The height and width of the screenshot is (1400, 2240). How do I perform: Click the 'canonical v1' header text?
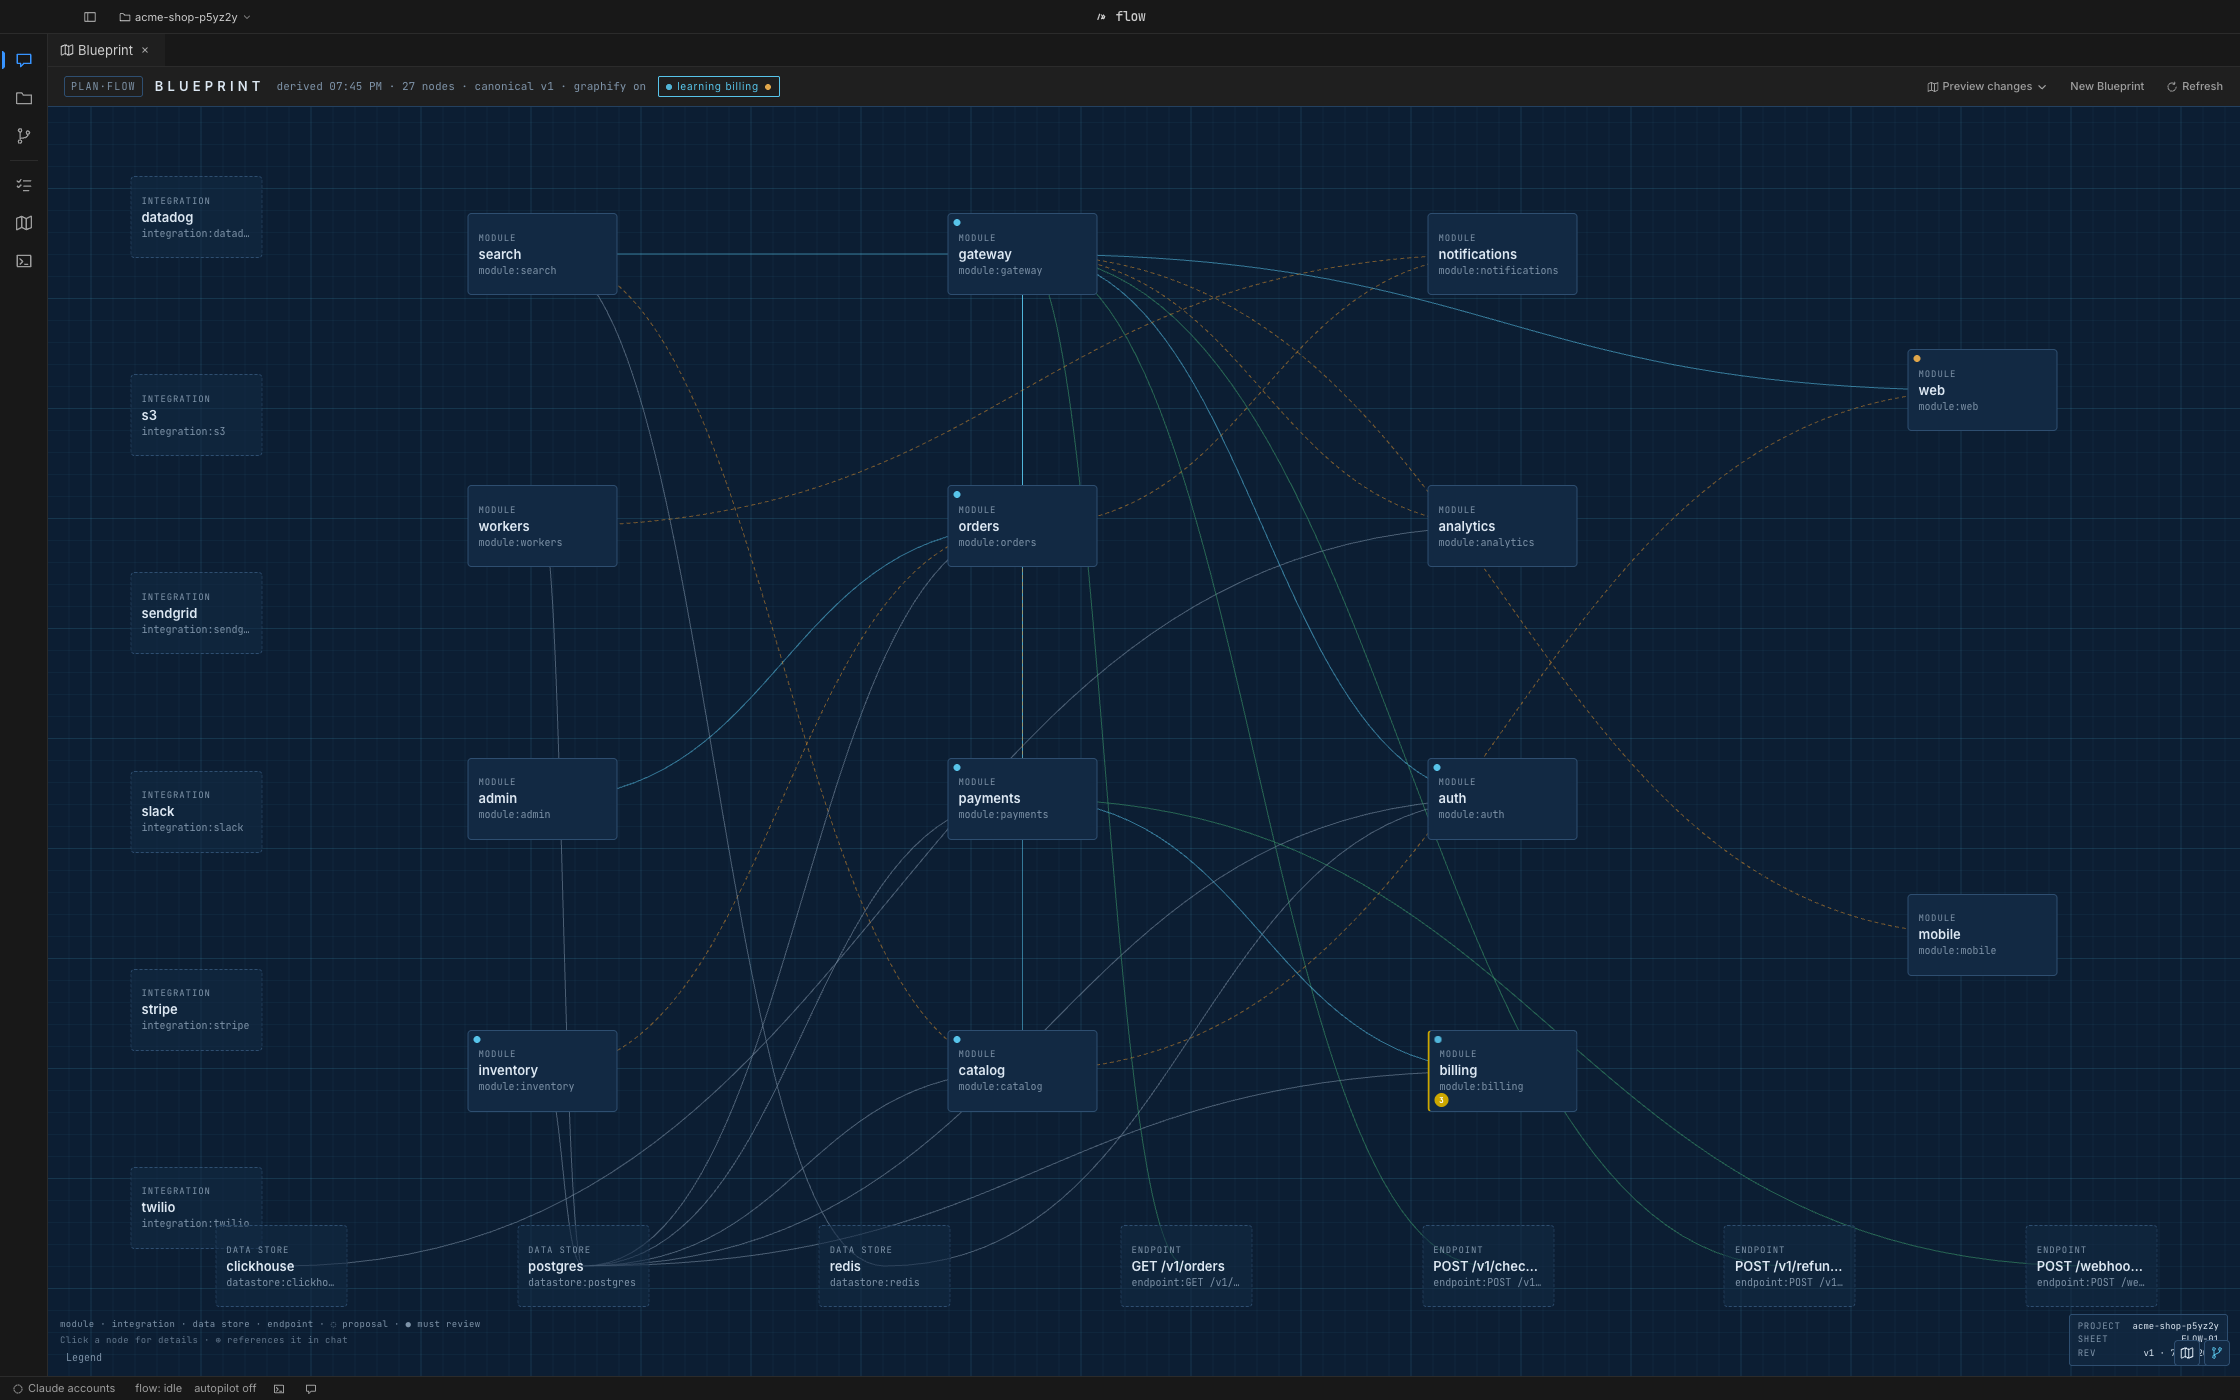(514, 87)
